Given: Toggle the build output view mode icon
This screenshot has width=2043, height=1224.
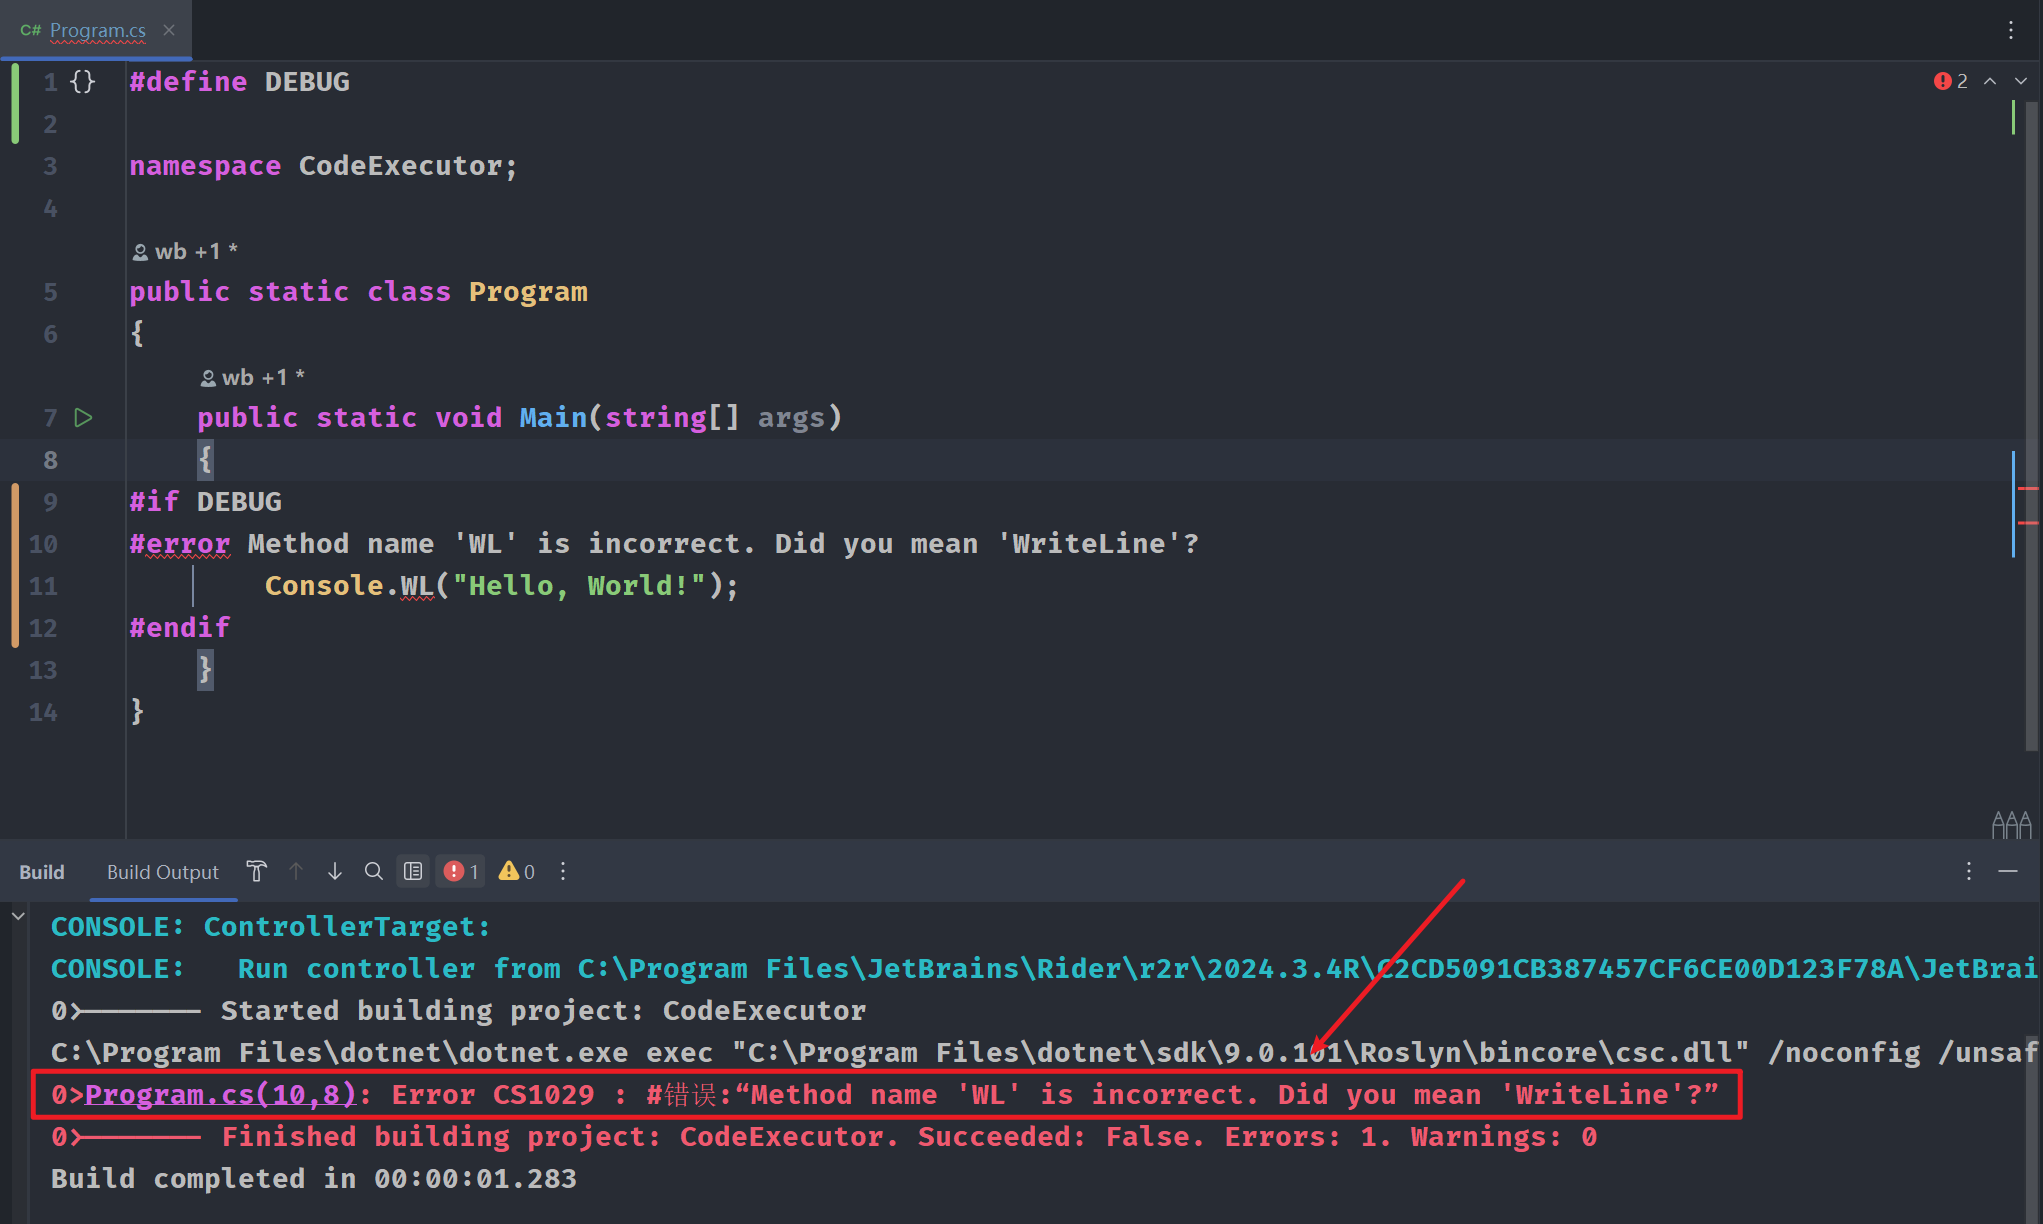Looking at the screenshot, I should [413, 871].
